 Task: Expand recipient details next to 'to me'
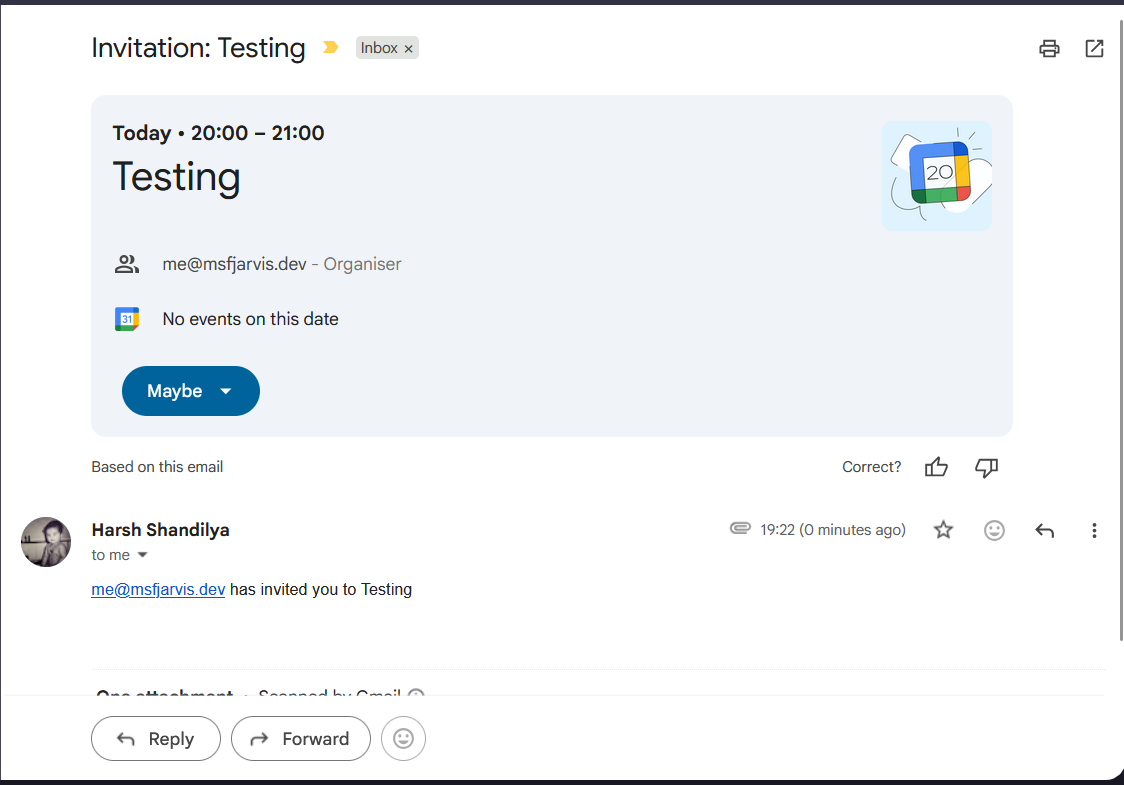pos(142,555)
